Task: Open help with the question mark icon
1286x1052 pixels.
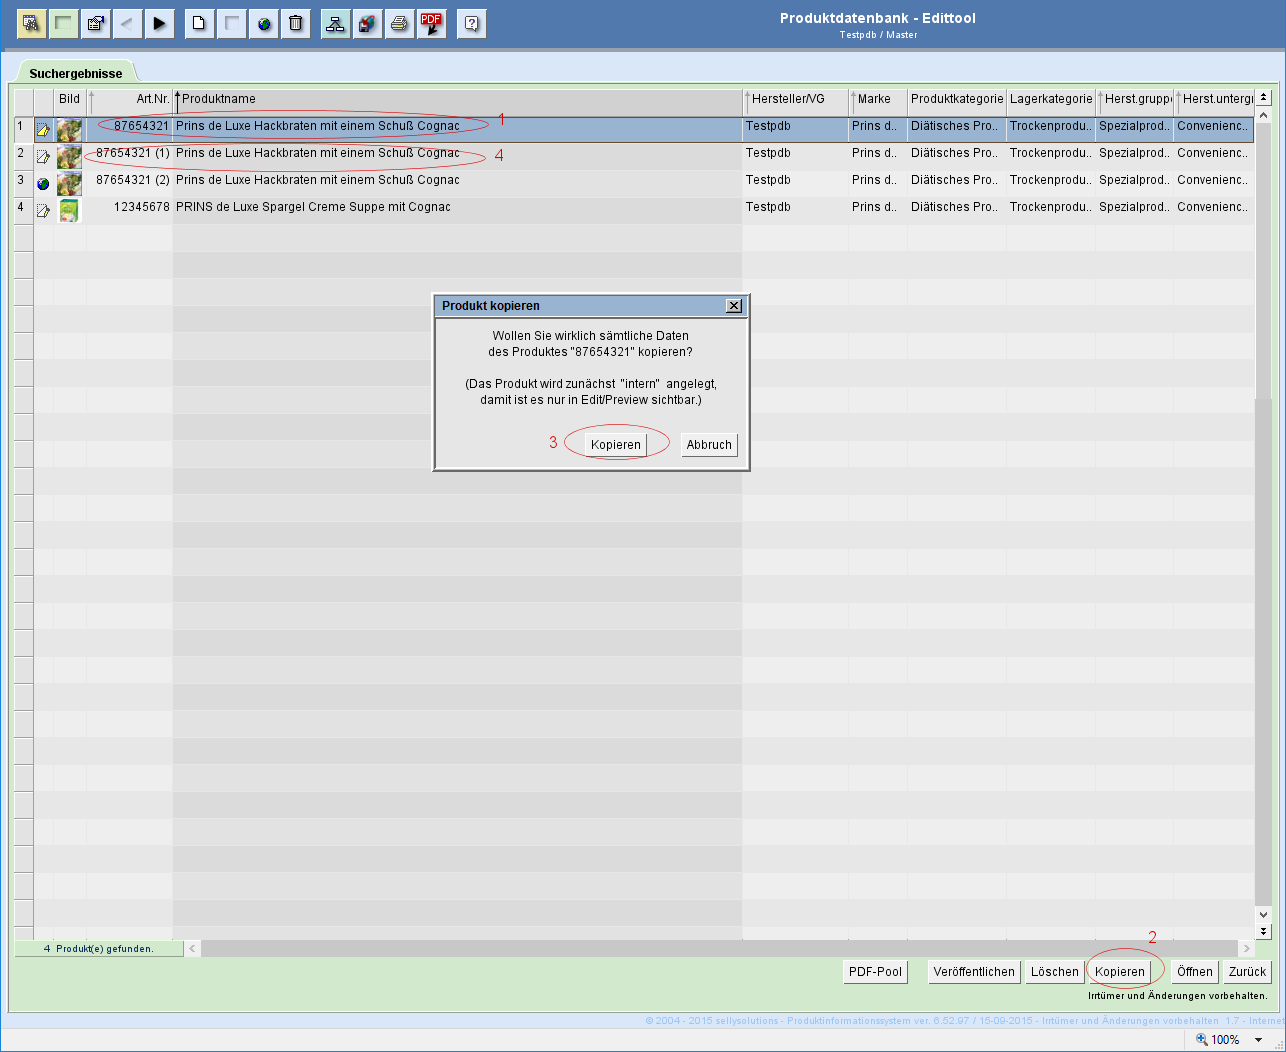Action: click(x=472, y=23)
